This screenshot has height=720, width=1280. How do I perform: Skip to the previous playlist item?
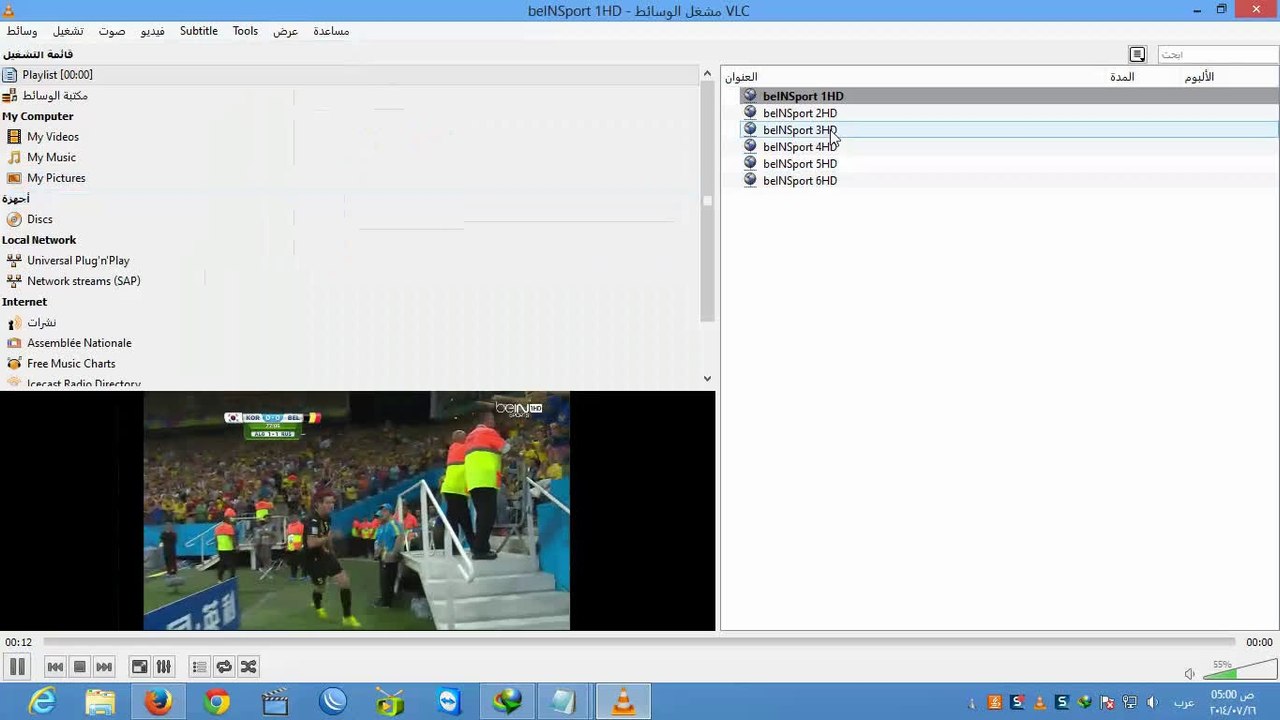click(55, 667)
